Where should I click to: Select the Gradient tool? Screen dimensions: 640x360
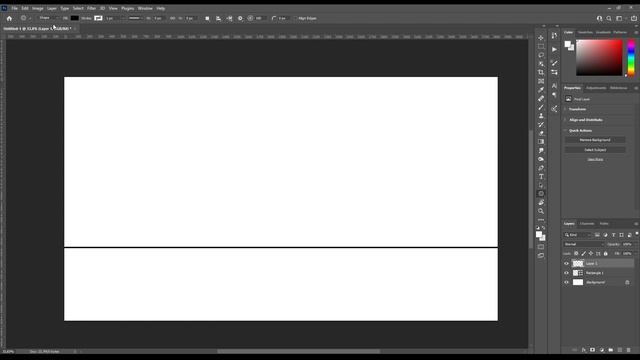(541, 142)
